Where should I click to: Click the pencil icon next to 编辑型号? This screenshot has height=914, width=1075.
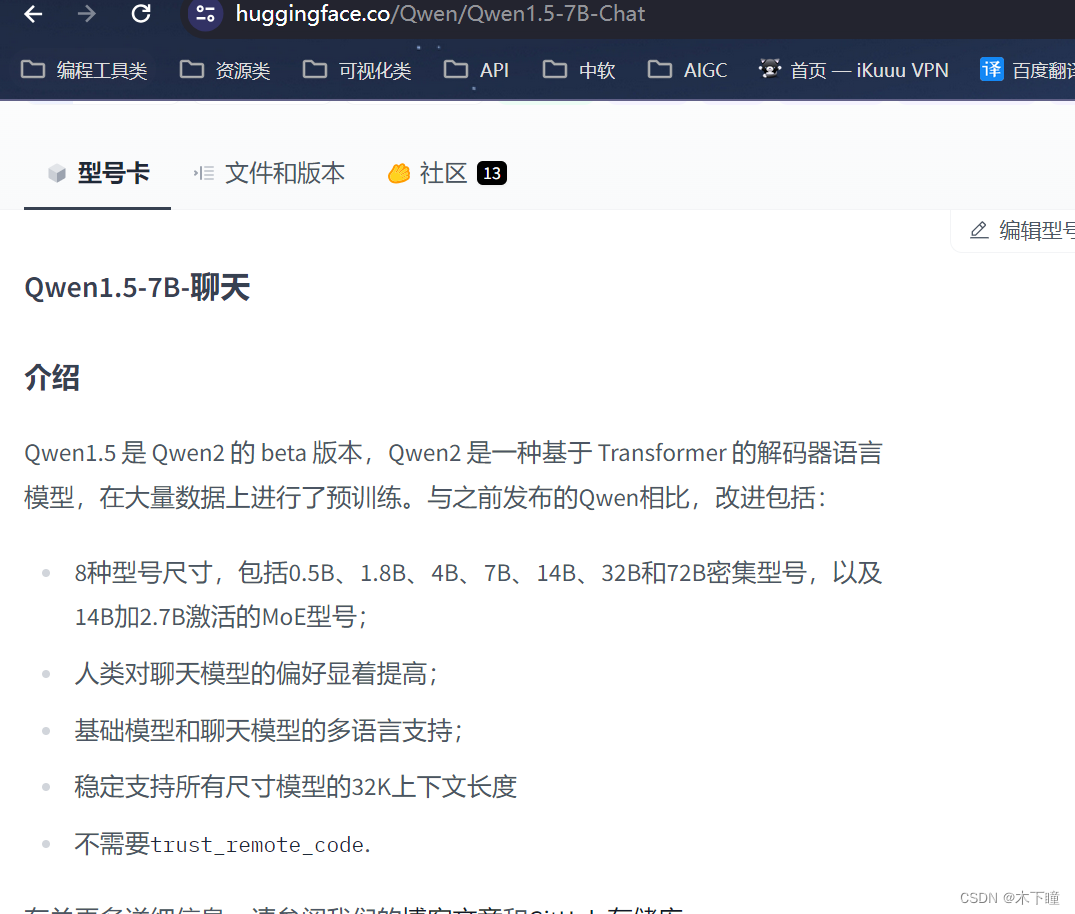pyautogui.click(x=979, y=229)
